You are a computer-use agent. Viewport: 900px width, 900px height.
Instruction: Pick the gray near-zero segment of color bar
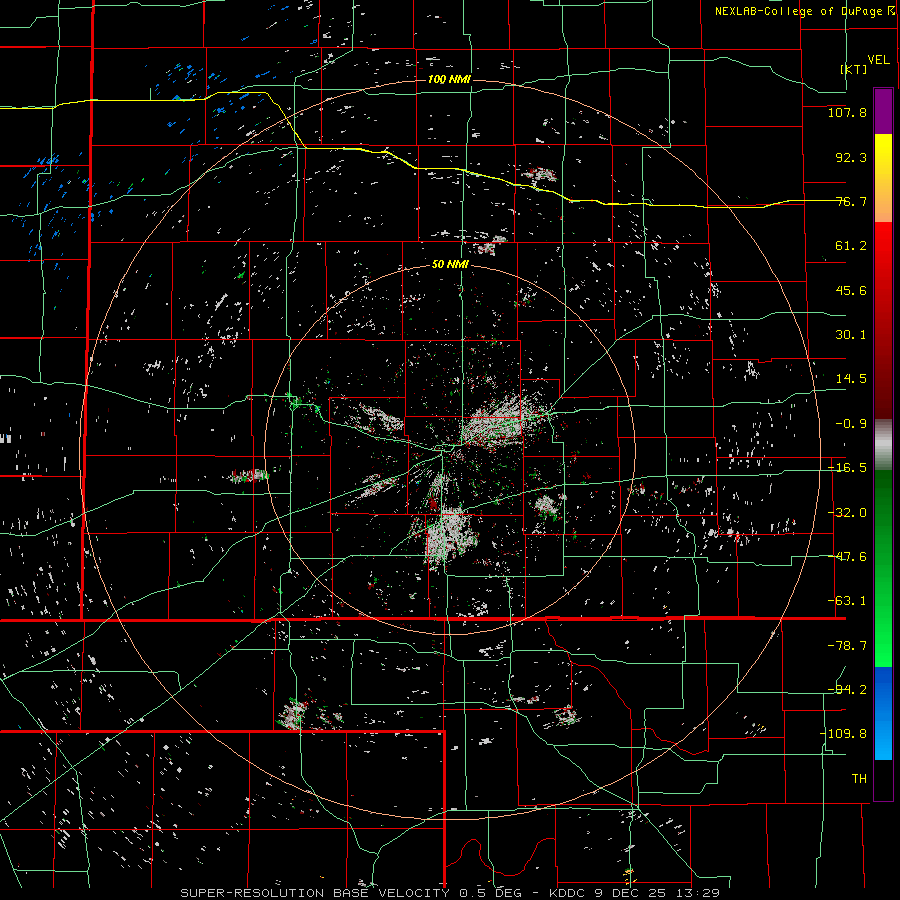pyautogui.click(x=883, y=445)
